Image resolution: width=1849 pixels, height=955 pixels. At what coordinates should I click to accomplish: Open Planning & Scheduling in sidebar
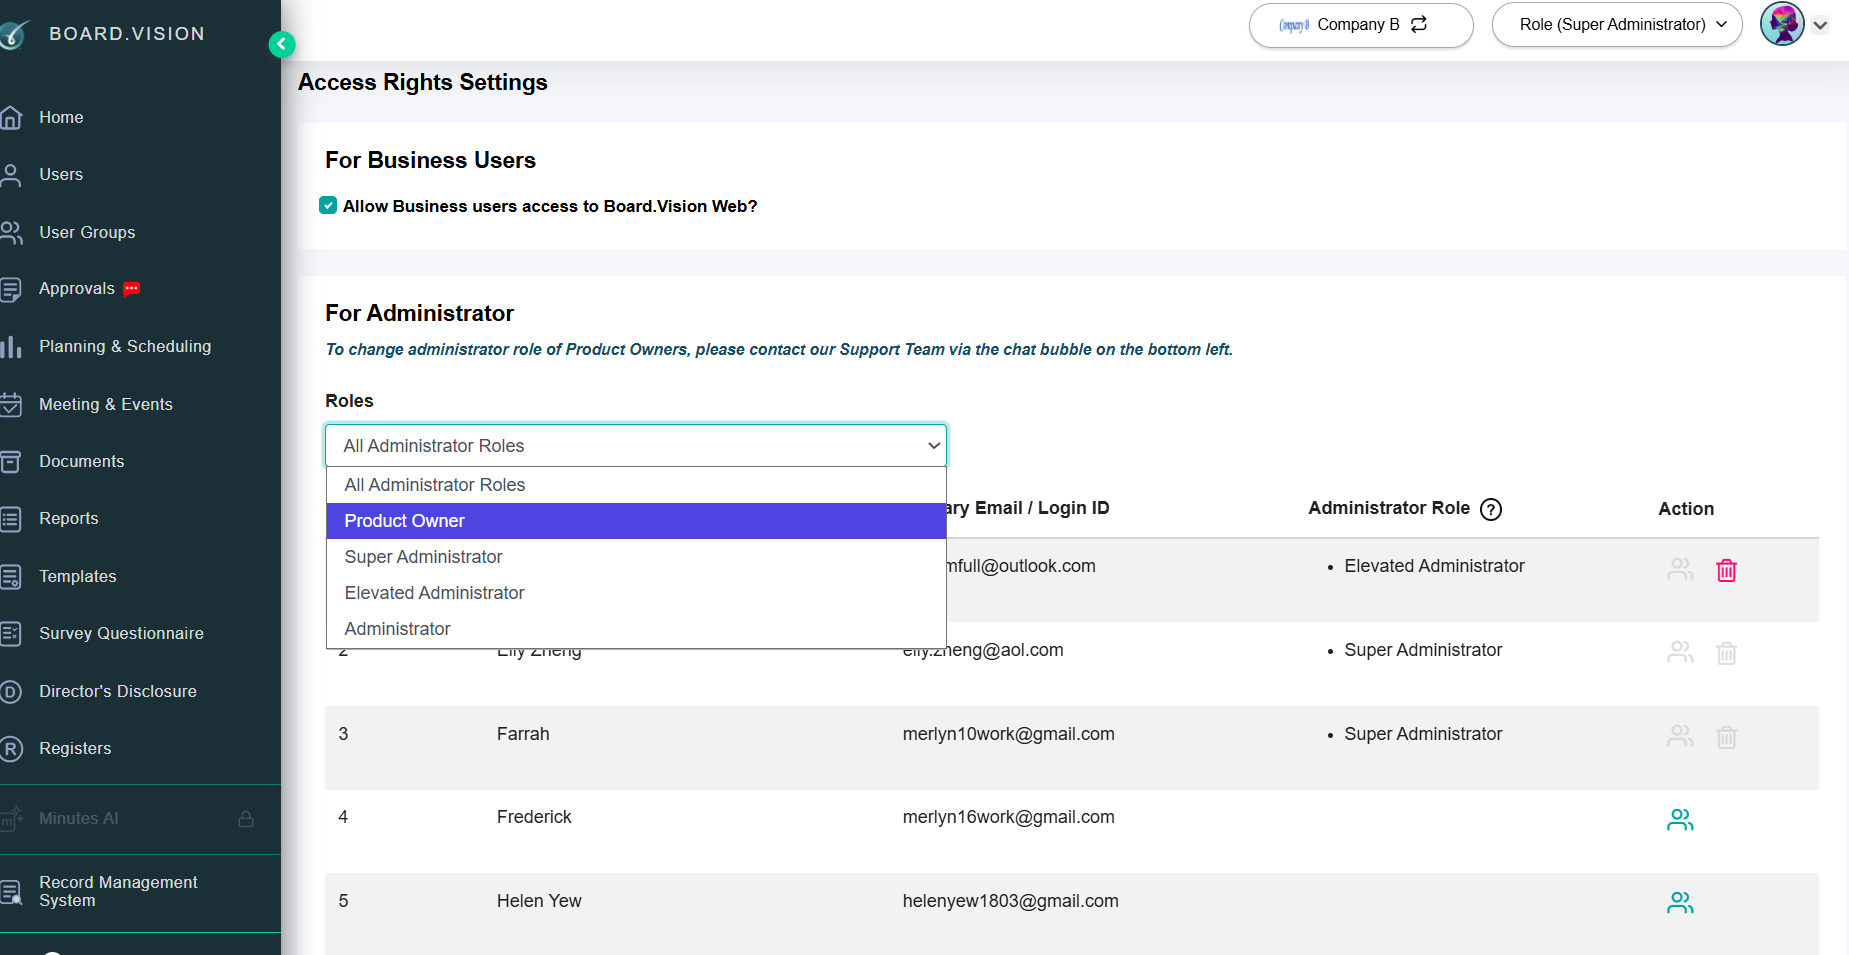point(125,346)
